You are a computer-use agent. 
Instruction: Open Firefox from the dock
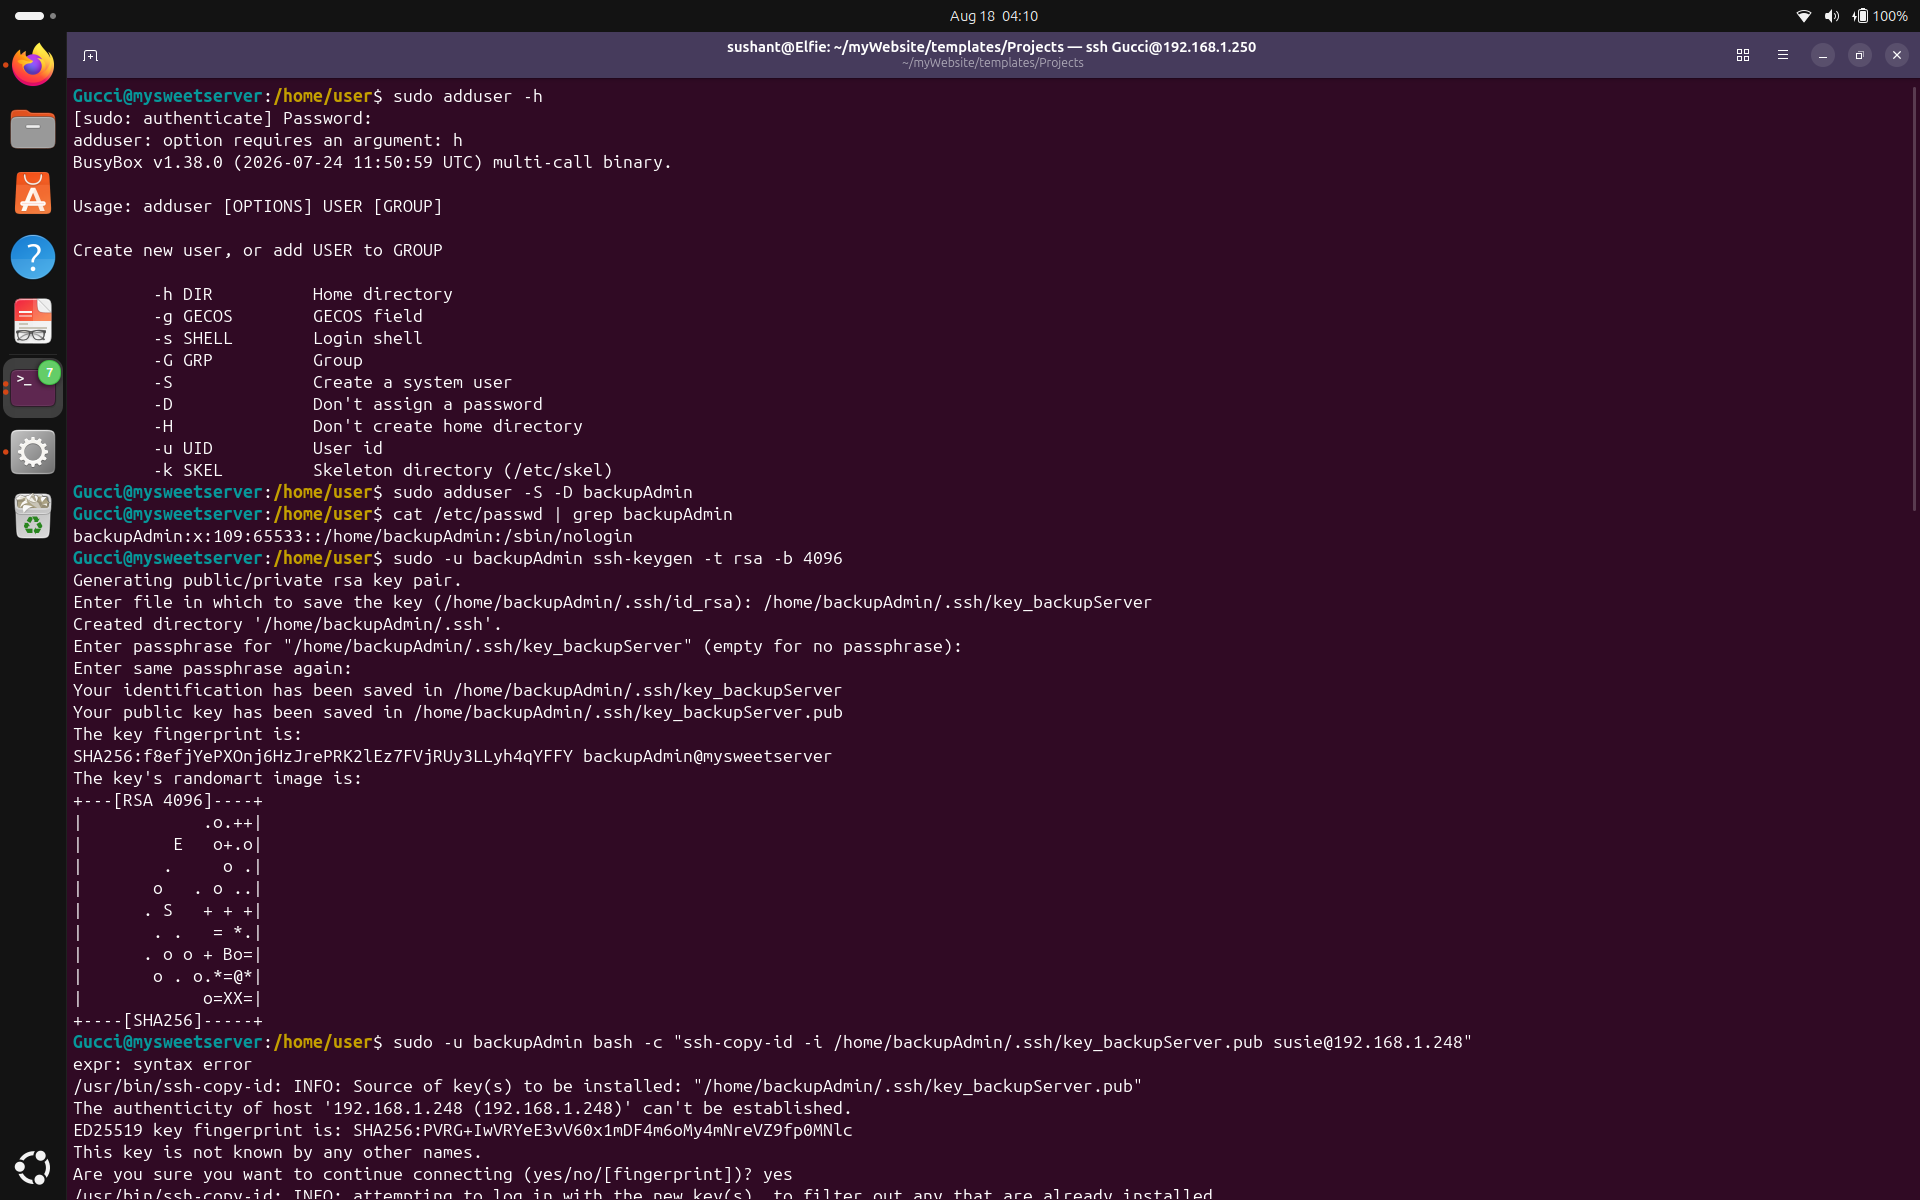(33, 65)
